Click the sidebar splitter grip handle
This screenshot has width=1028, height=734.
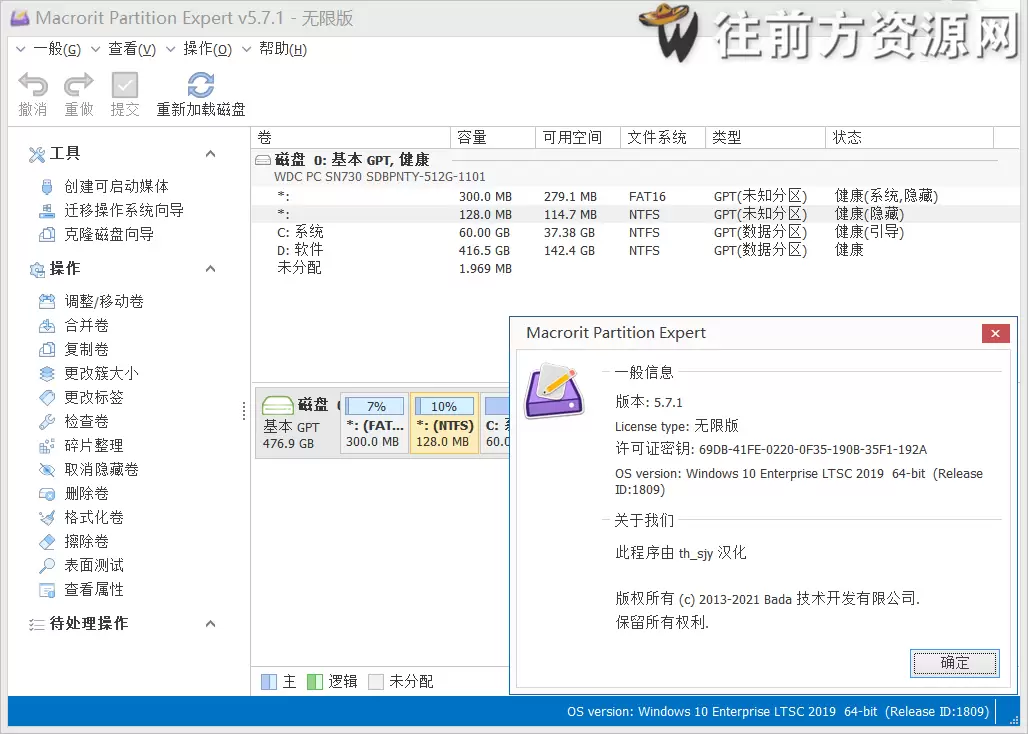pyautogui.click(x=244, y=411)
